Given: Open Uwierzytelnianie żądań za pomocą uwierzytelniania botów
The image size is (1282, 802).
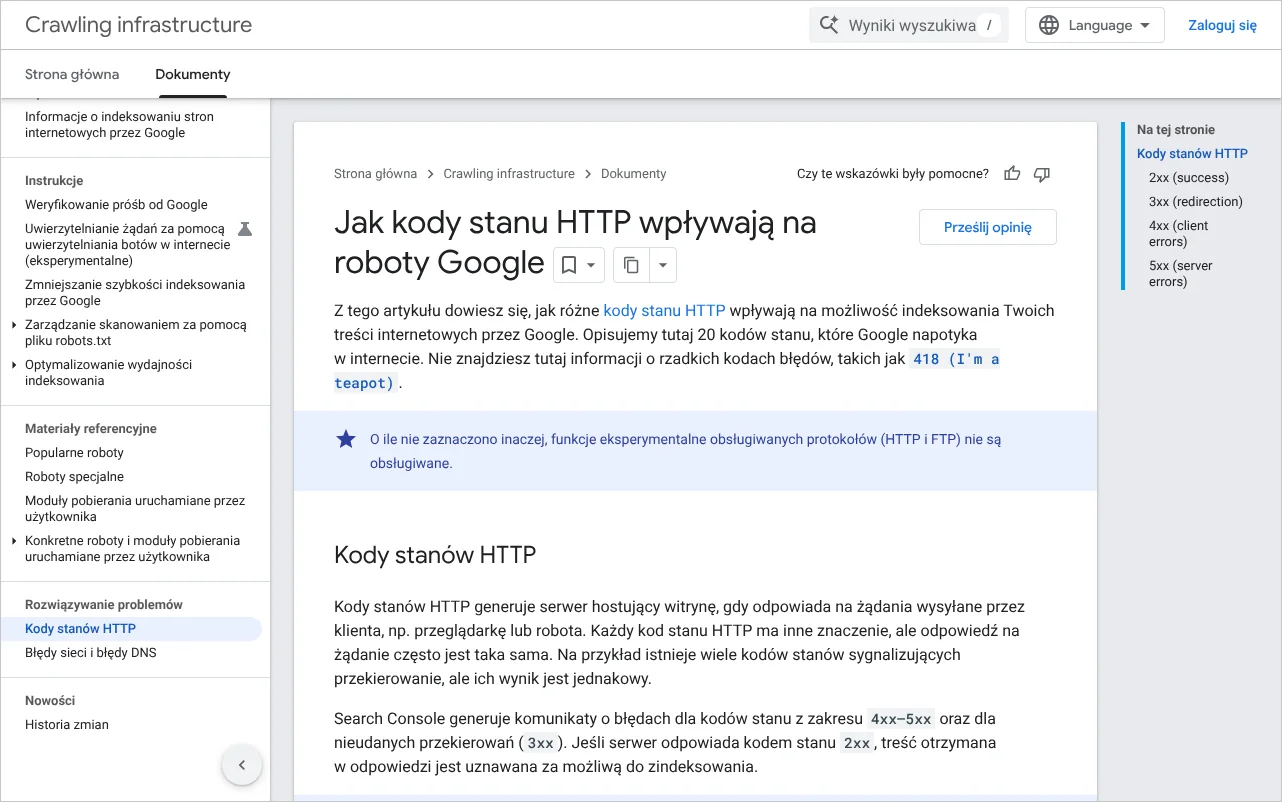Looking at the screenshot, I should (128, 245).
